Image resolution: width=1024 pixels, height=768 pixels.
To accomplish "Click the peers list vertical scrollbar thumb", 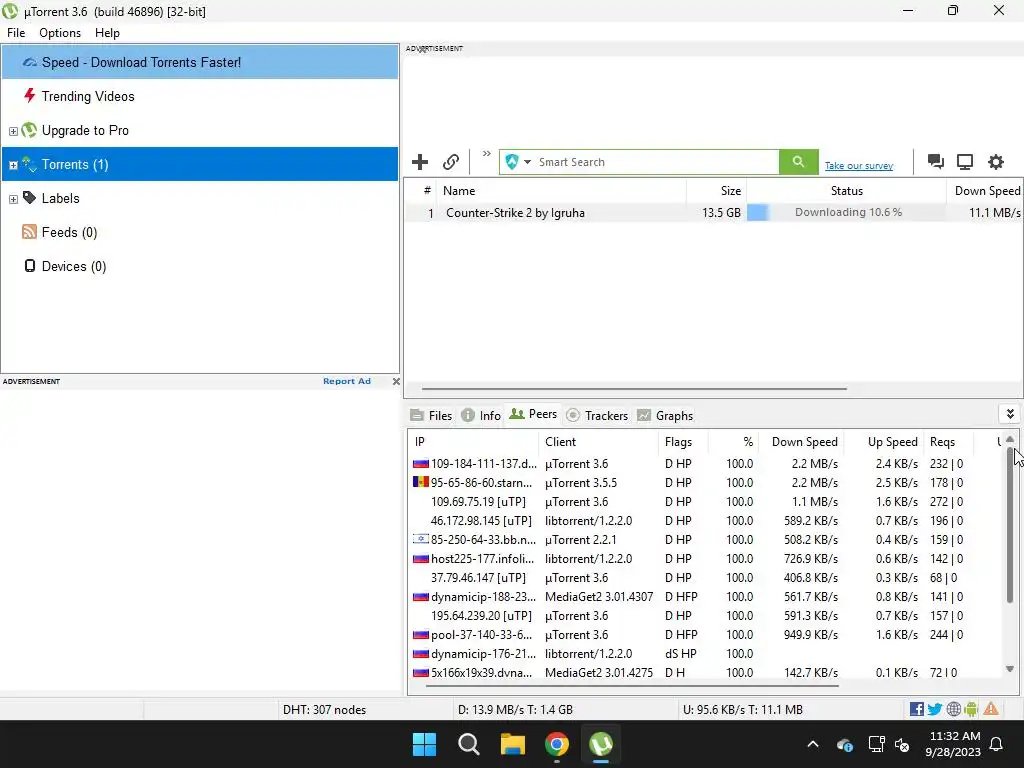I will click(x=1010, y=526).
